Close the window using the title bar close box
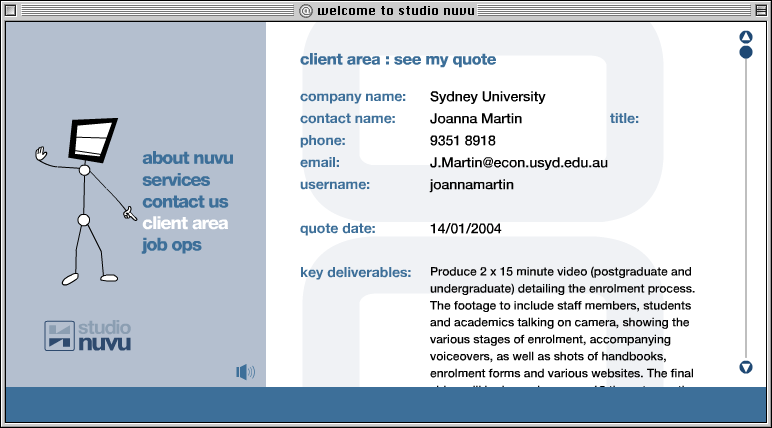772x428 pixels. pos(13,10)
